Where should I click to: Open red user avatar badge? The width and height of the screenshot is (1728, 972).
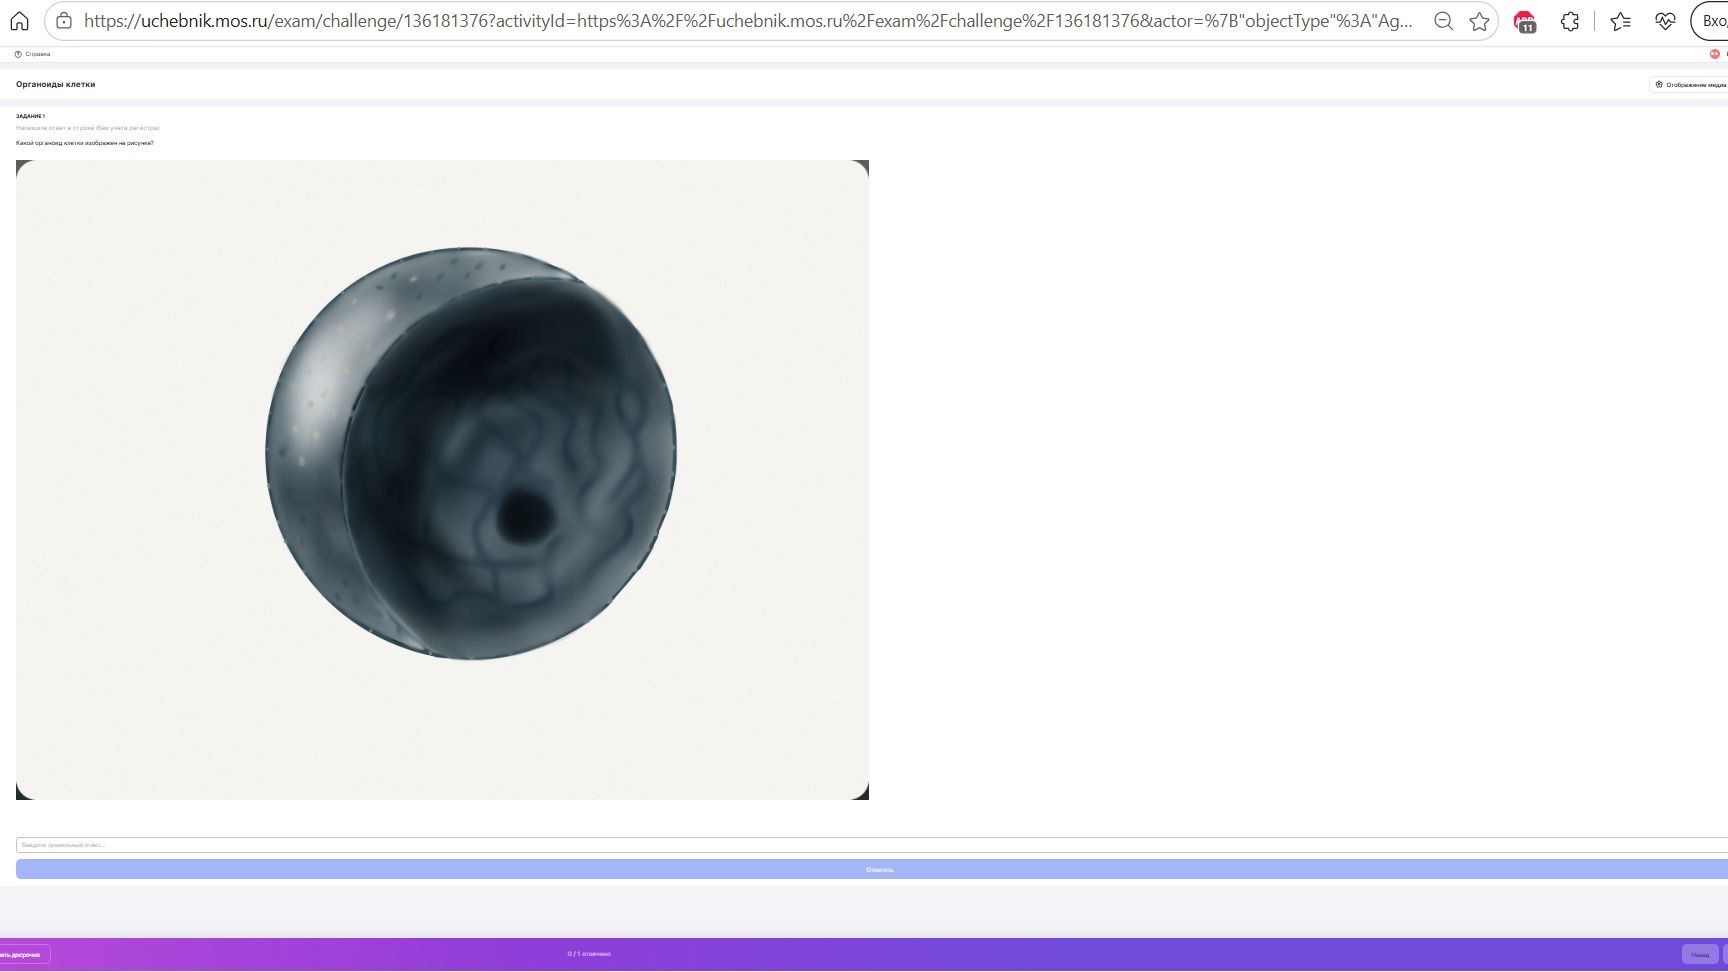pos(1715,54)
